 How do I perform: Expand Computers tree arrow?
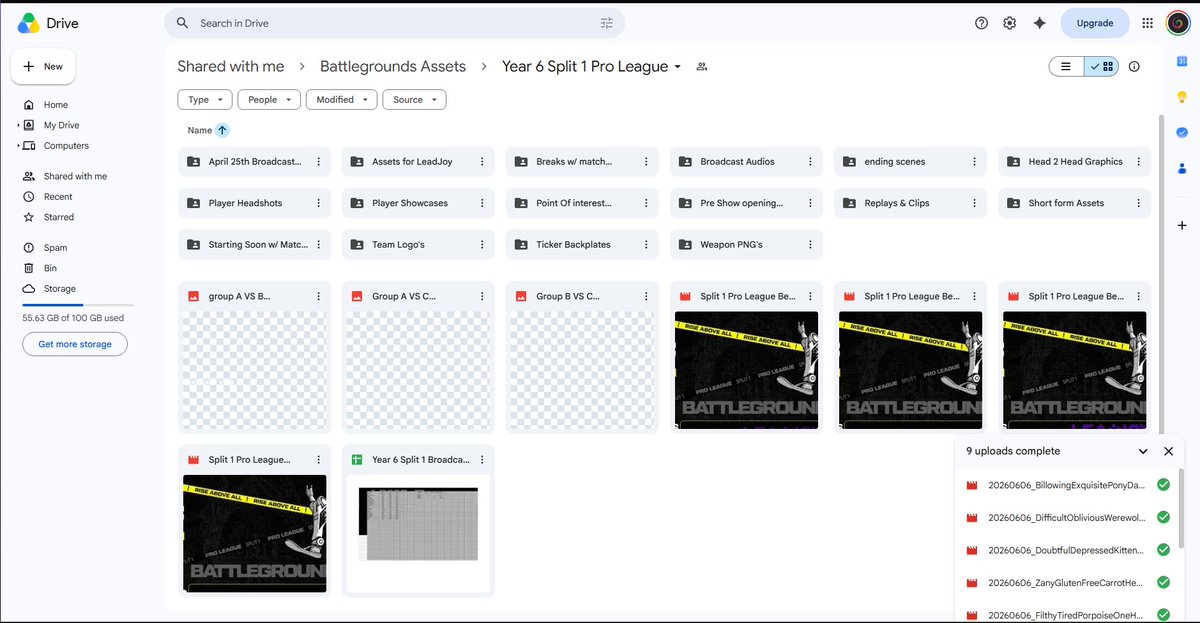(18, 146)
